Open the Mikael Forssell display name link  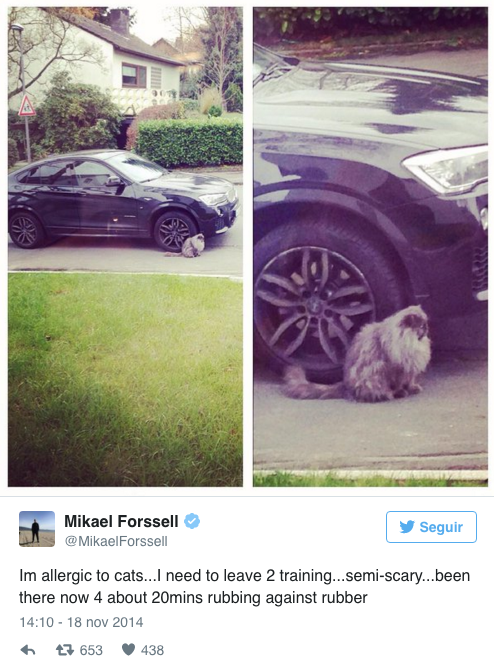click(x=121, y=521)
